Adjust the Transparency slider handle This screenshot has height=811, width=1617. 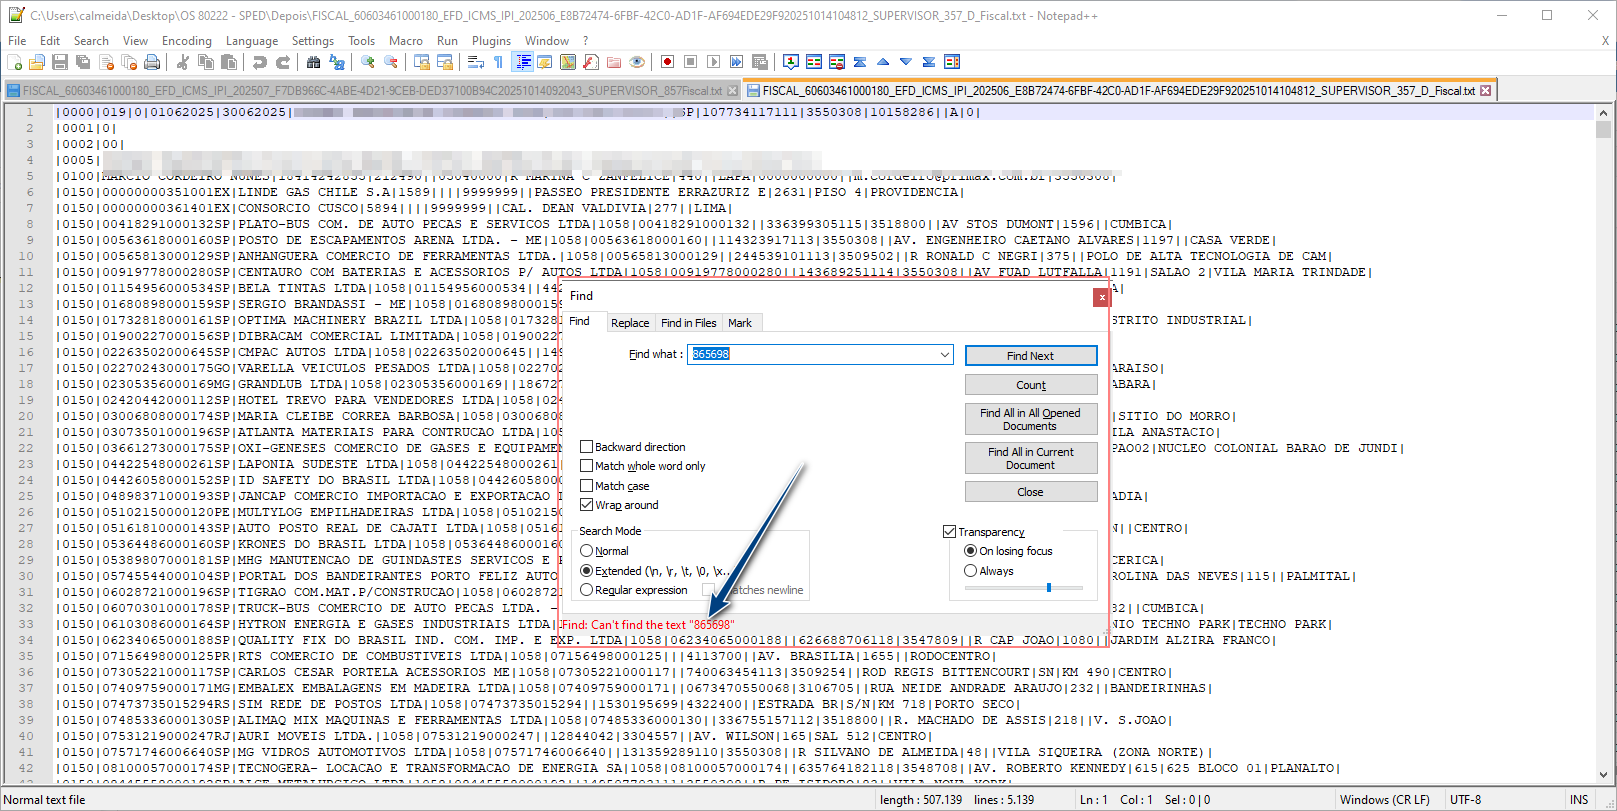(1048, 588)
